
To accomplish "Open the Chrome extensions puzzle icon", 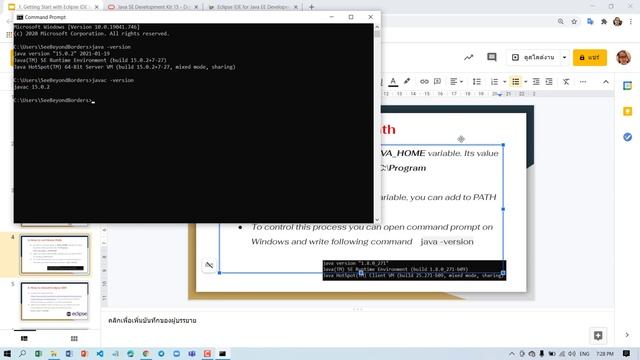I will pyautogui.click(x=604, y=21).
